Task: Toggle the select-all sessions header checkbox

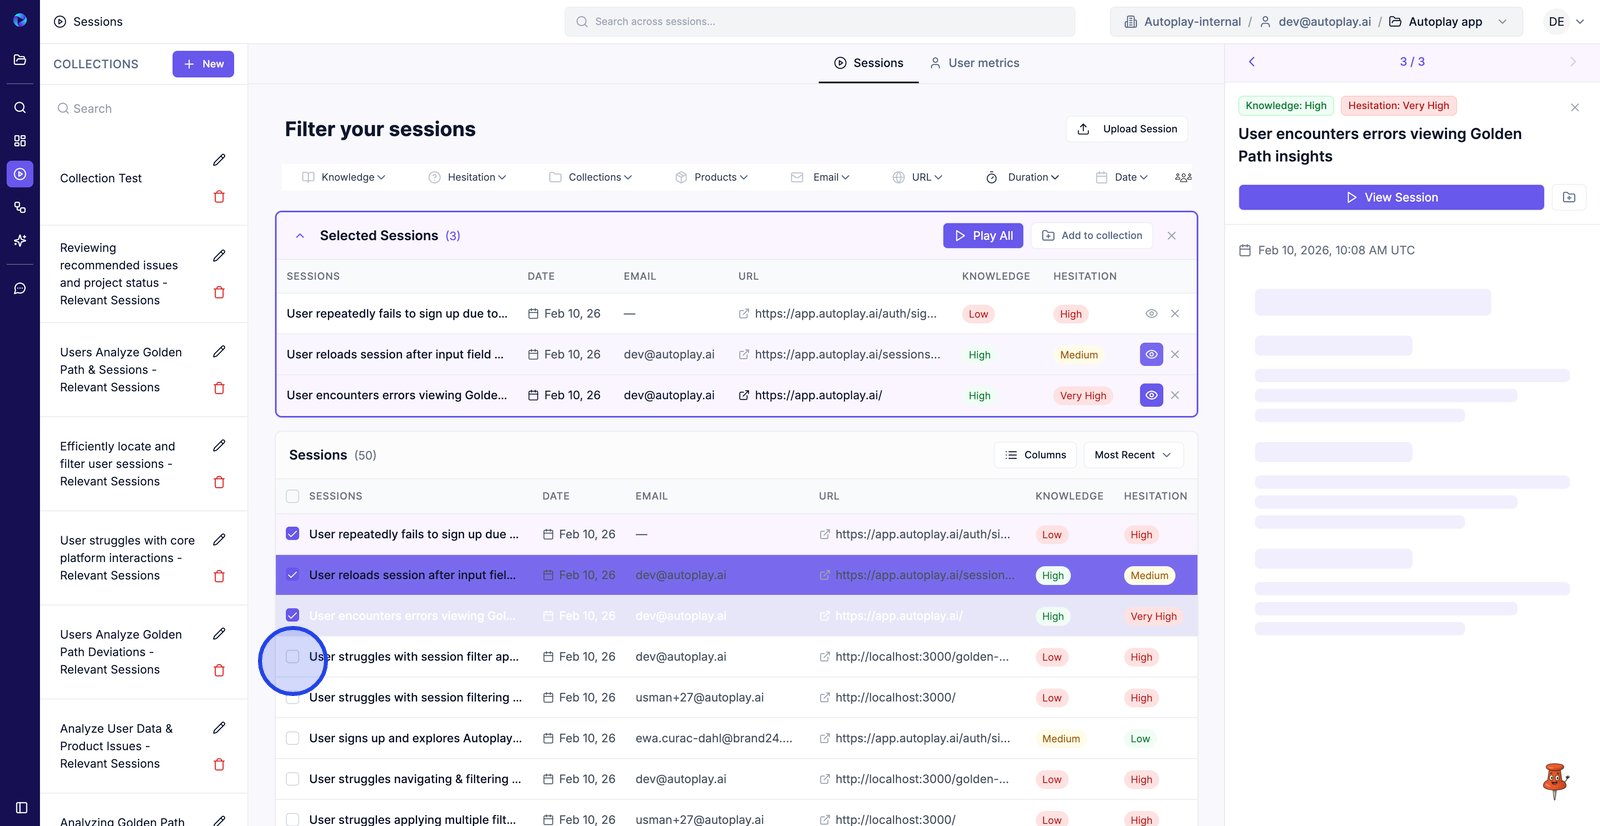Action: tap(293, 496)
